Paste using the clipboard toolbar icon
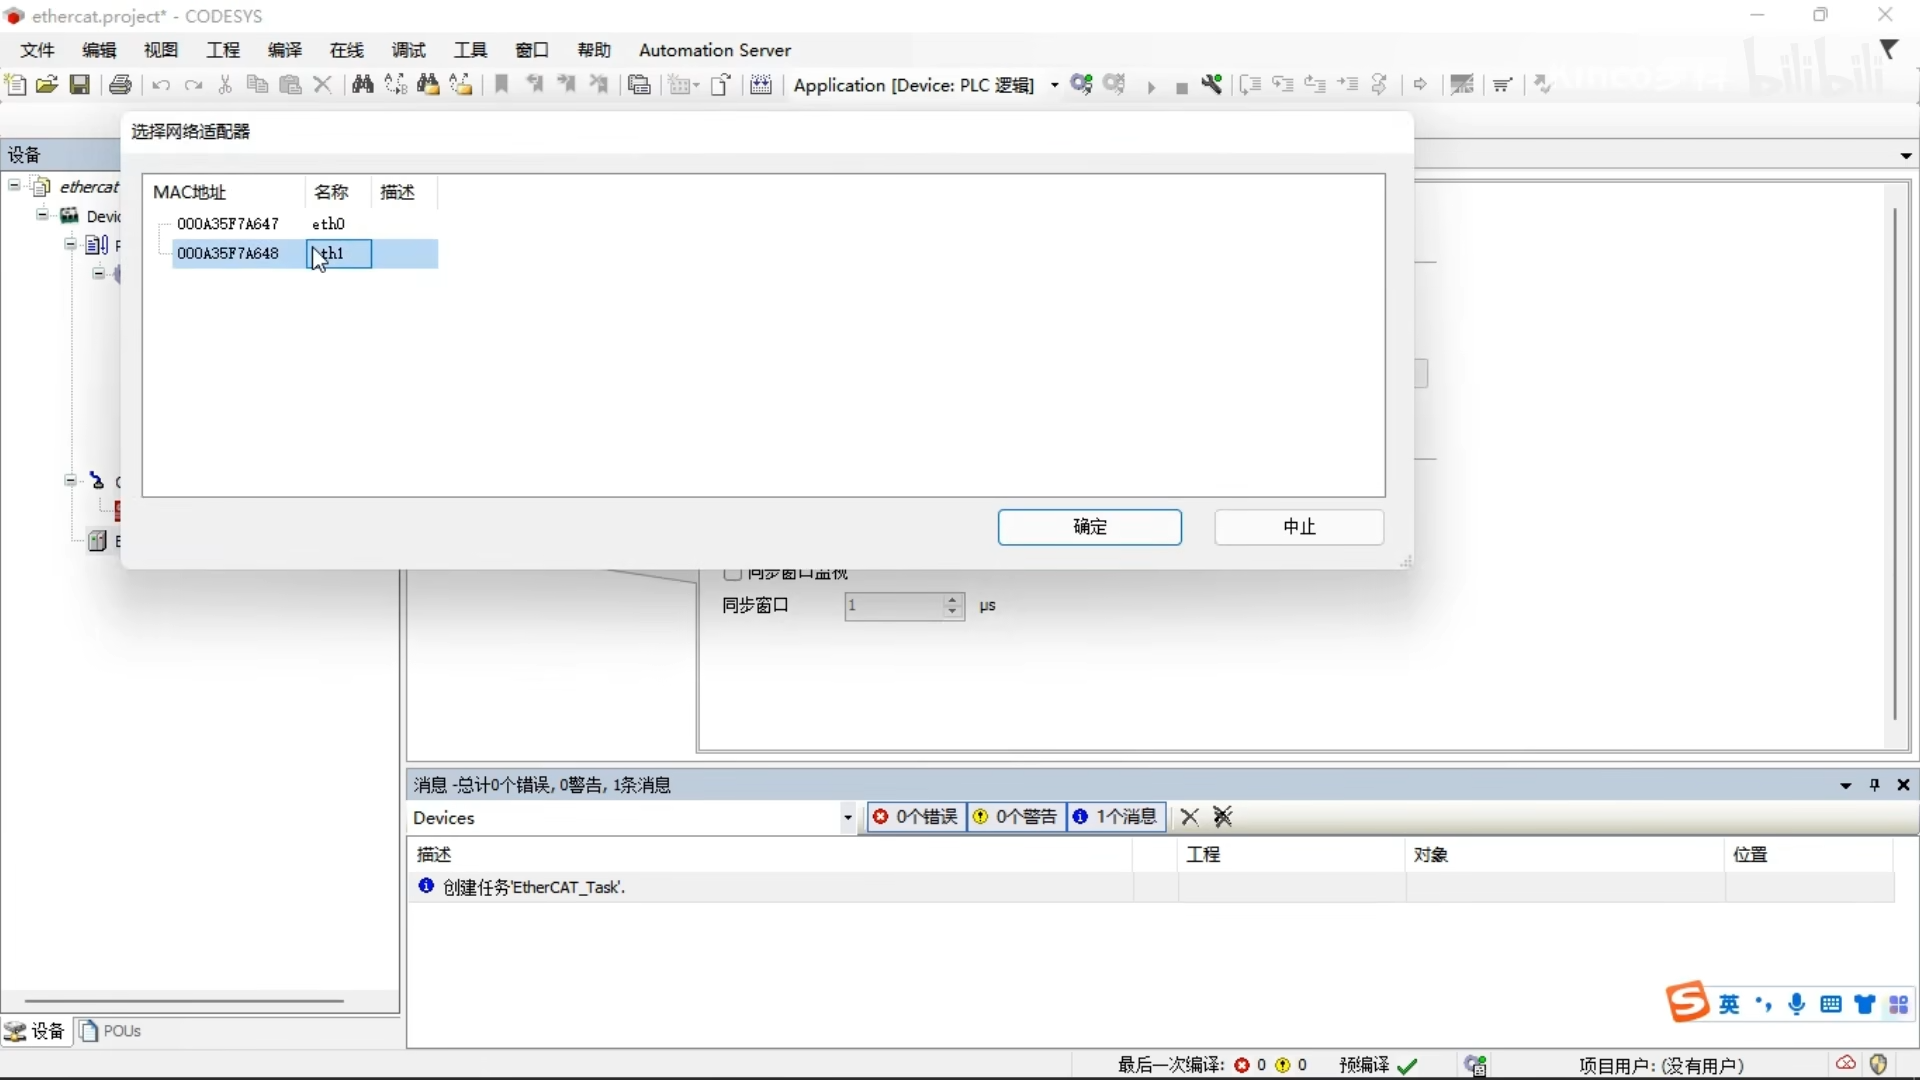 [290, 85]
